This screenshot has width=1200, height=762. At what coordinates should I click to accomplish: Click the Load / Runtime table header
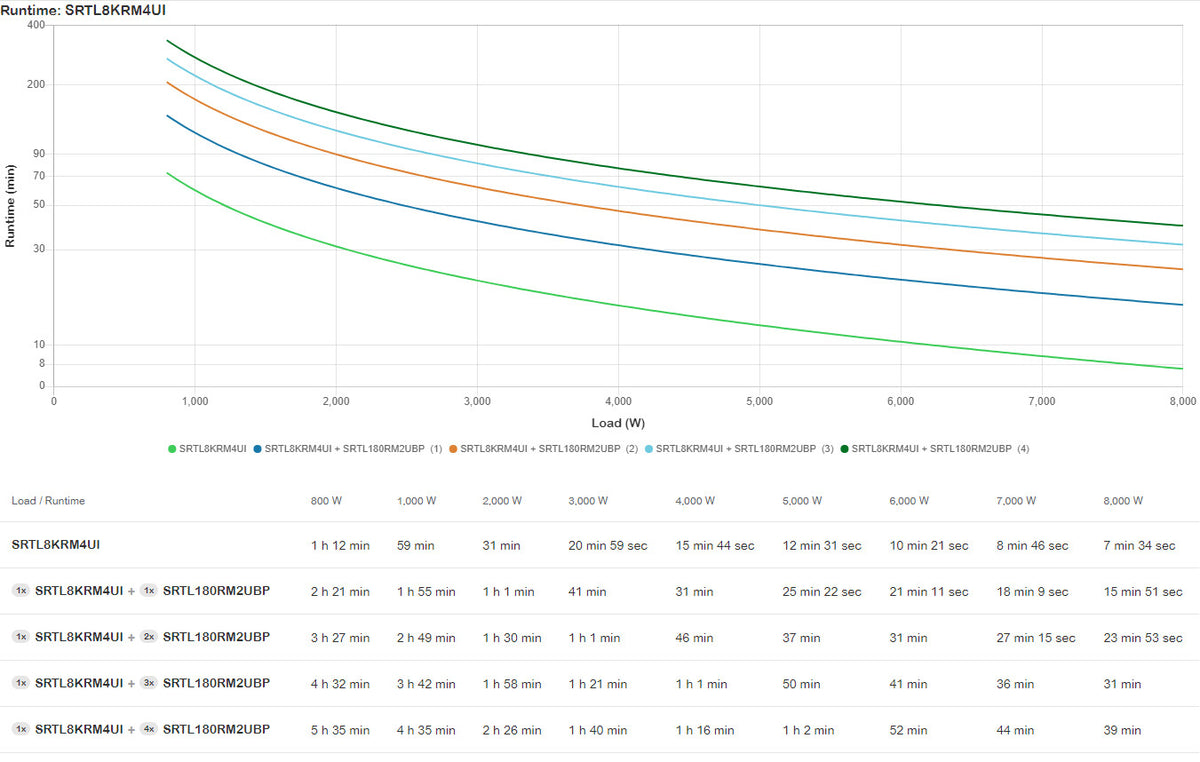48,501
